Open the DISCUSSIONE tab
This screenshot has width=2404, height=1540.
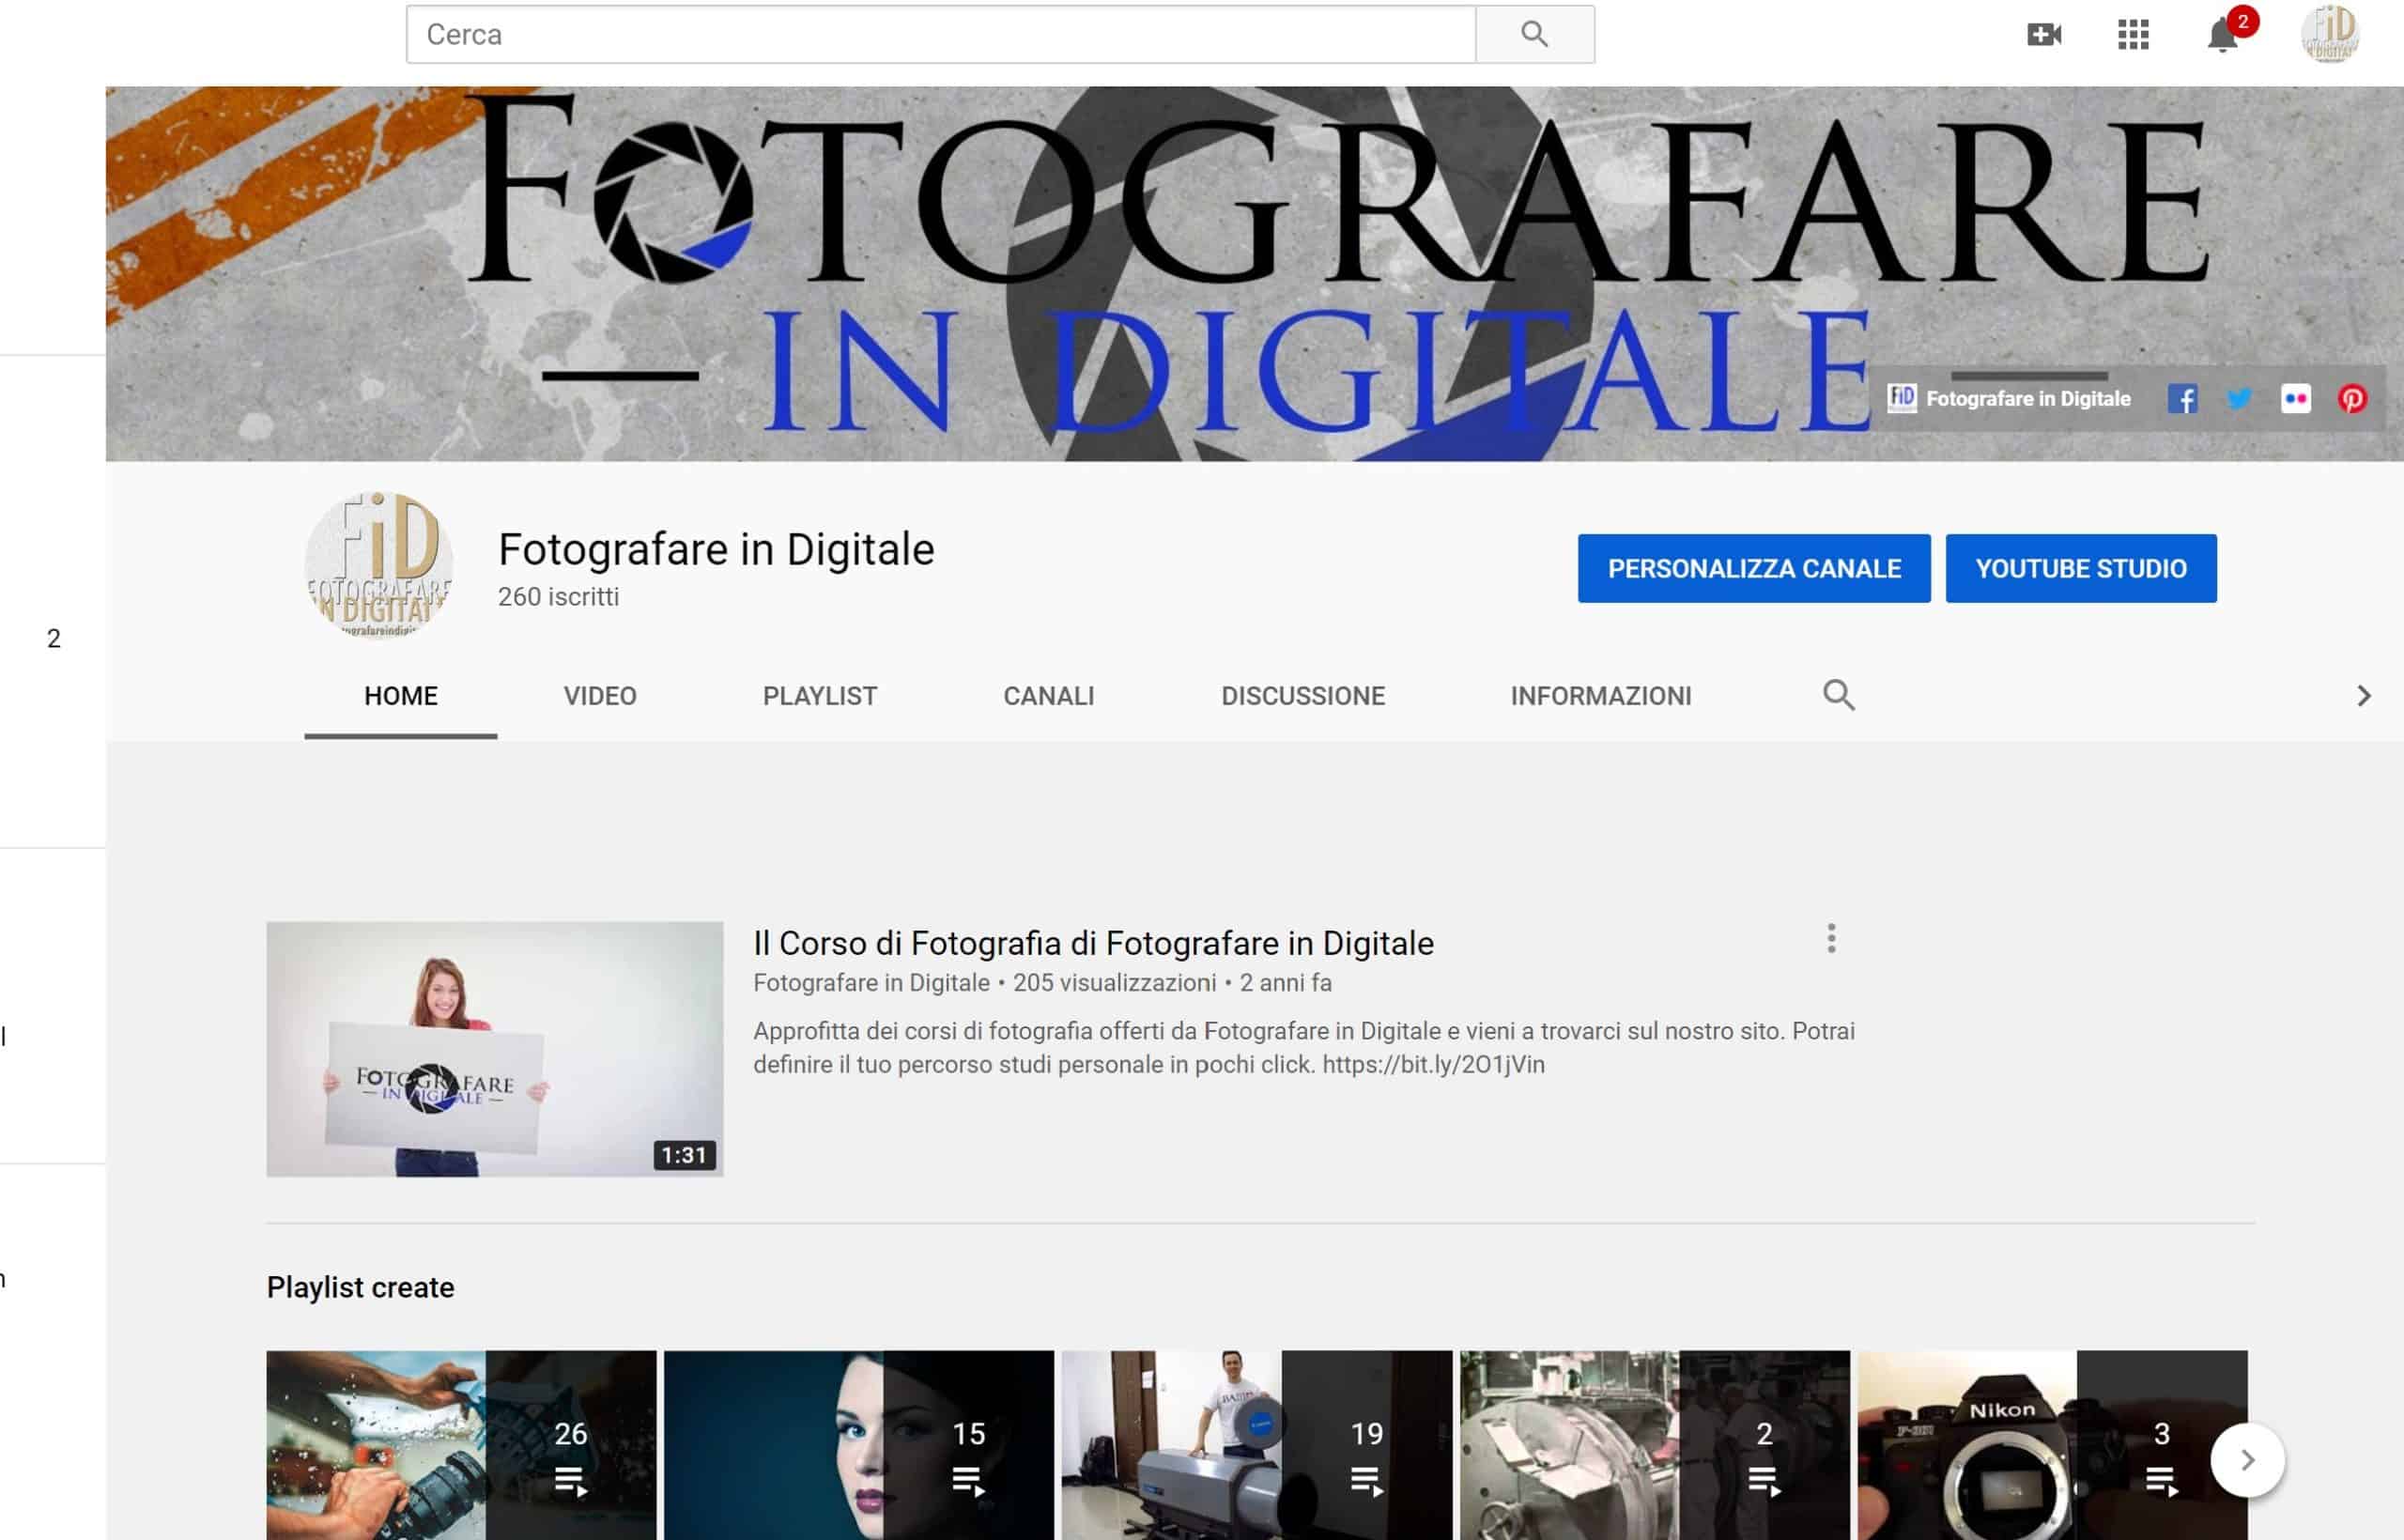pyautogui.click(x=1303, y=696)
